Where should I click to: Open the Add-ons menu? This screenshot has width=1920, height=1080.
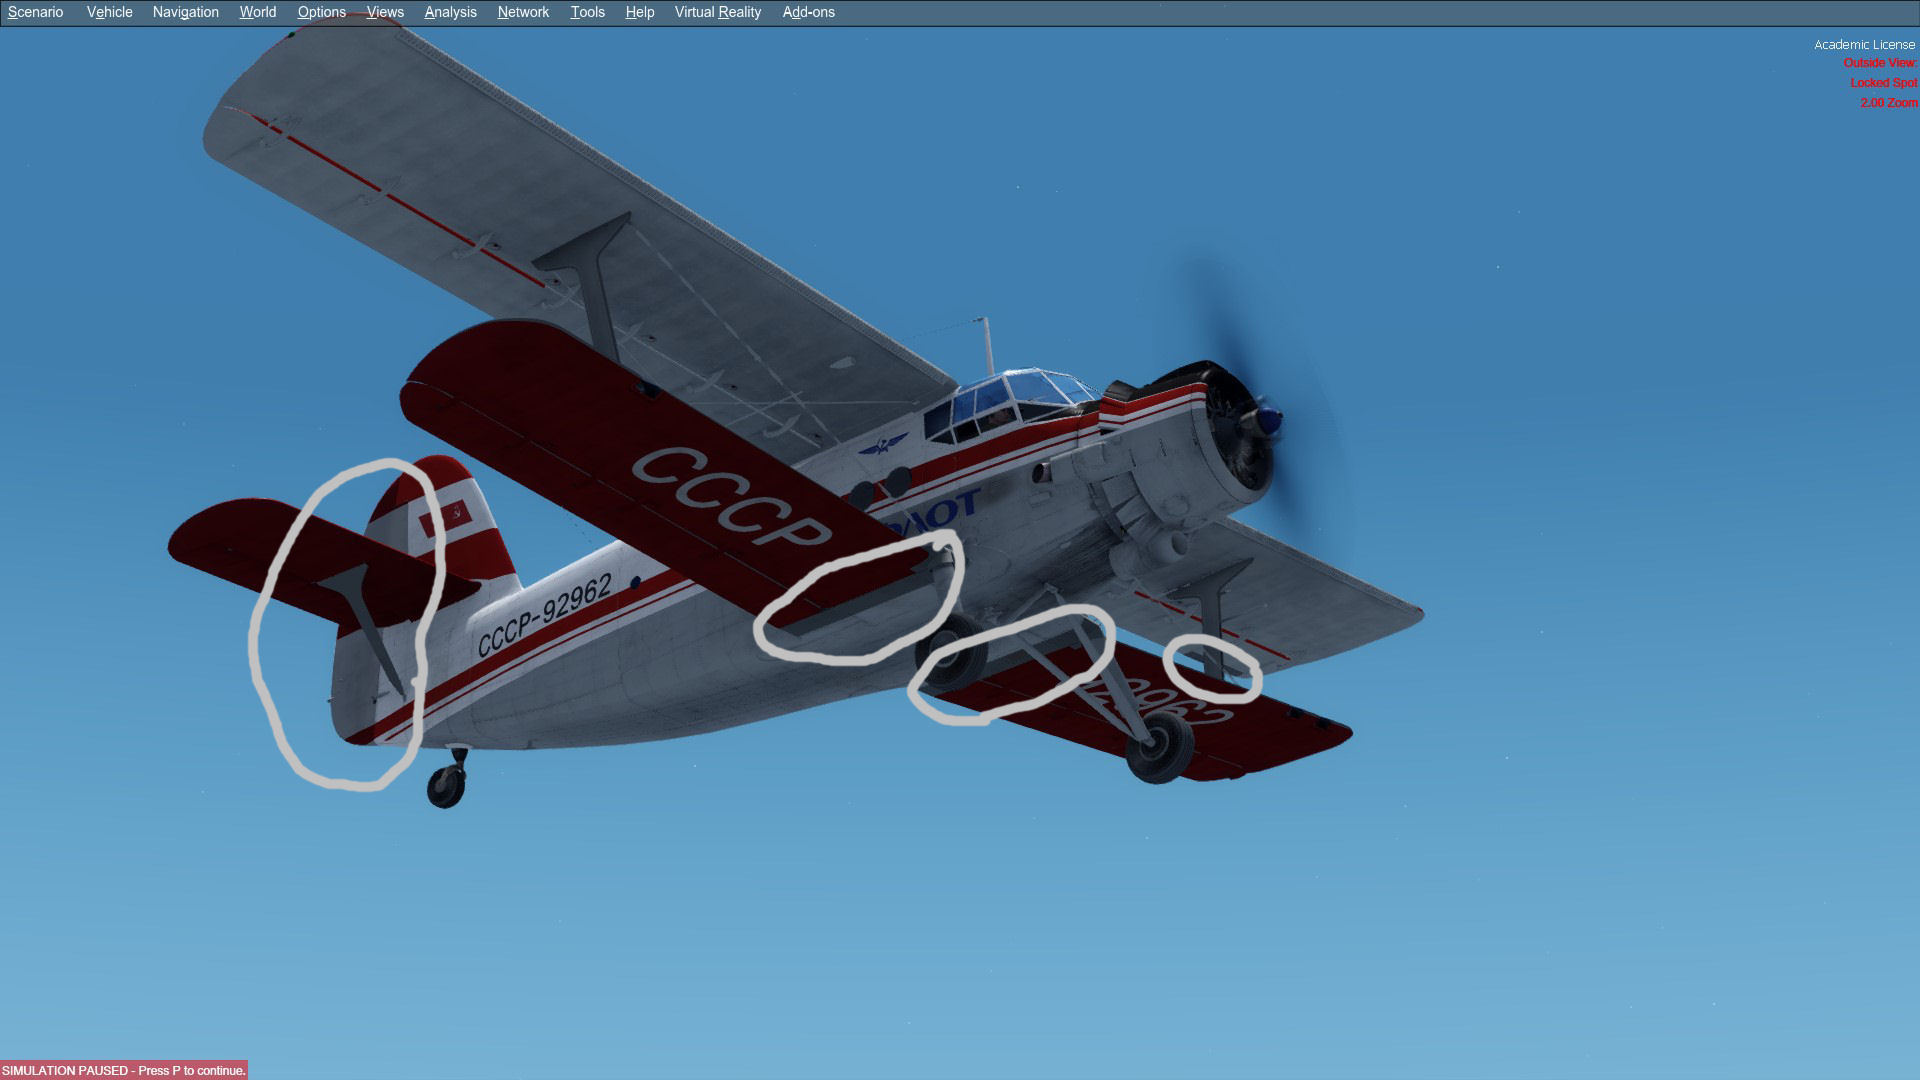point(808,12)
